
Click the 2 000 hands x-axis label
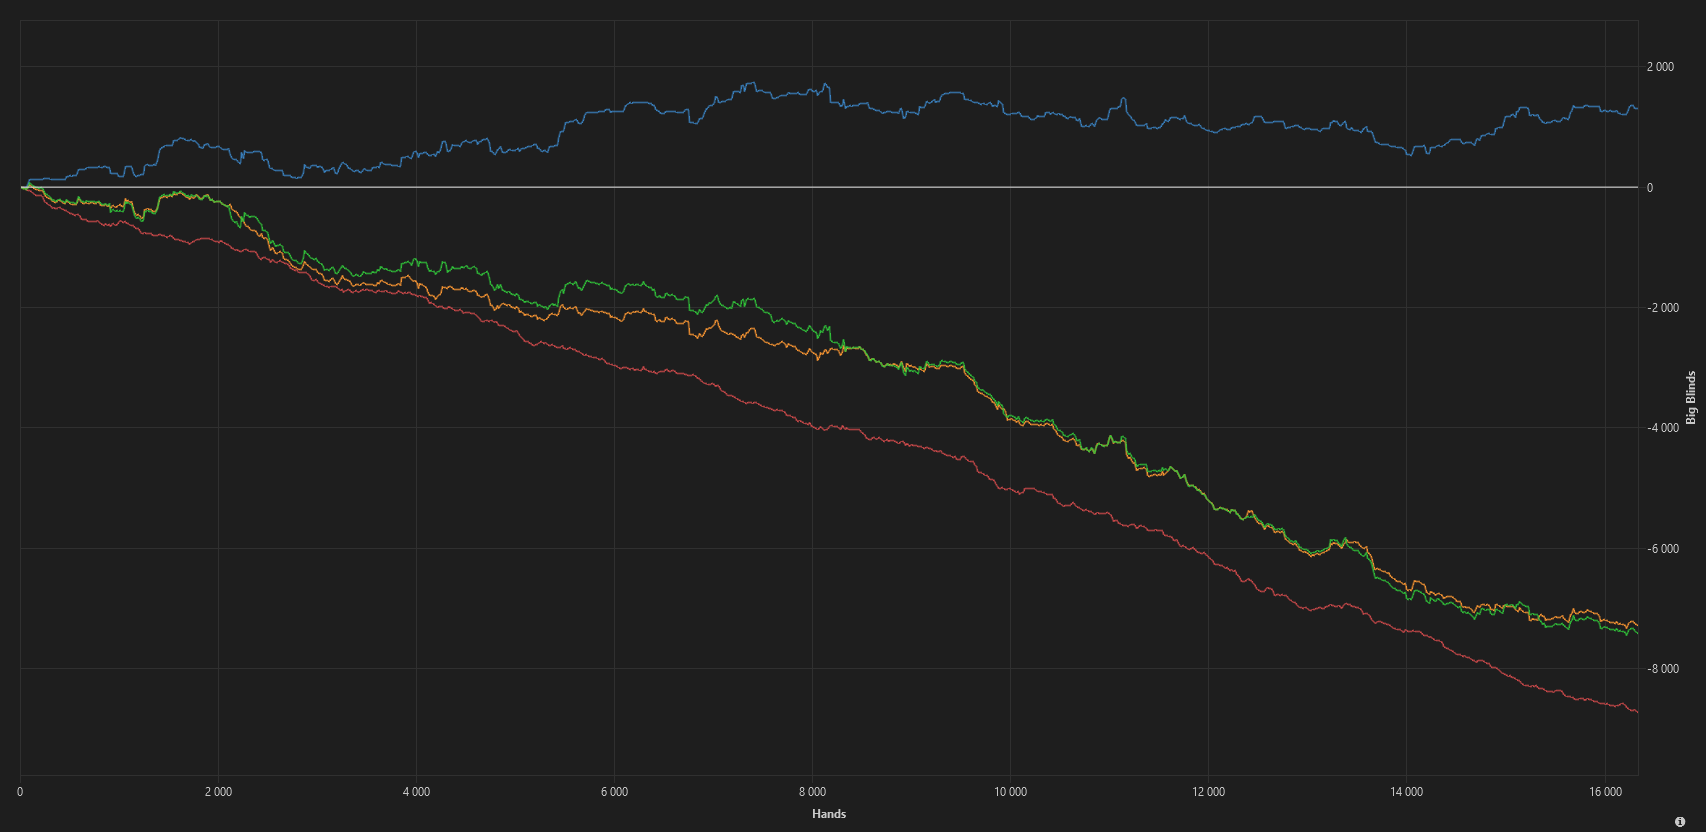pyautogui.click(x=218, y=792)
